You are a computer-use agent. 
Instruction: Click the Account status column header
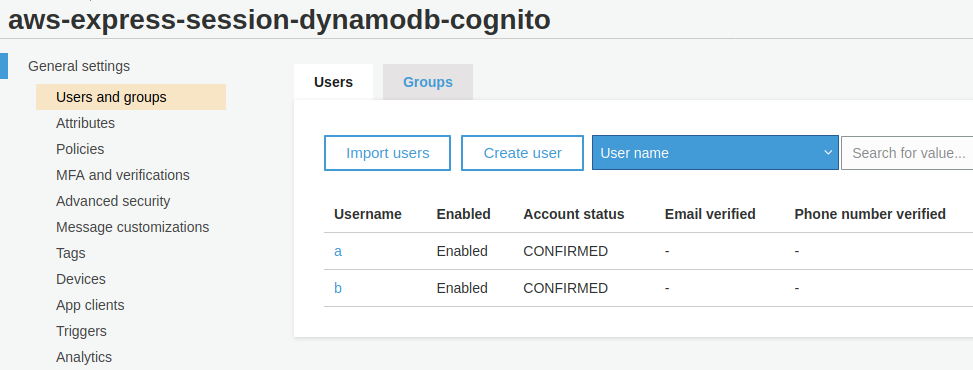click(573, 214)
